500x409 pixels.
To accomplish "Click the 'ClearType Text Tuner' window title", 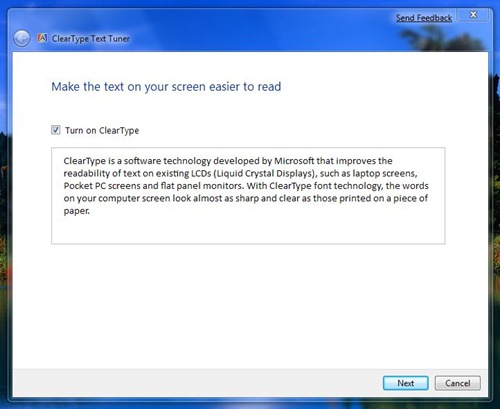I will (x=91, y=39).
